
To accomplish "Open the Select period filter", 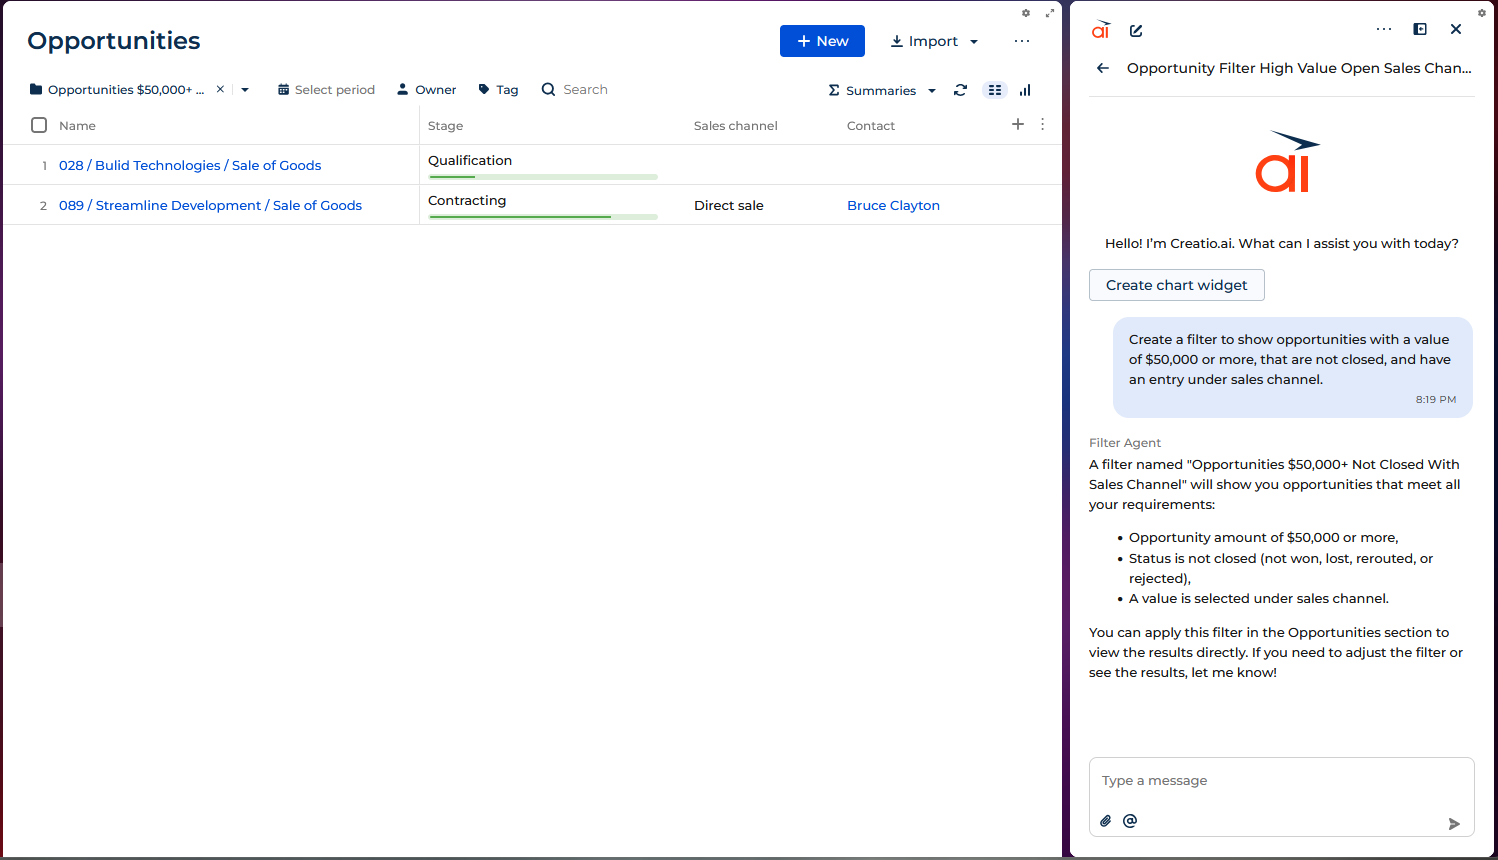I will point(326,89).
